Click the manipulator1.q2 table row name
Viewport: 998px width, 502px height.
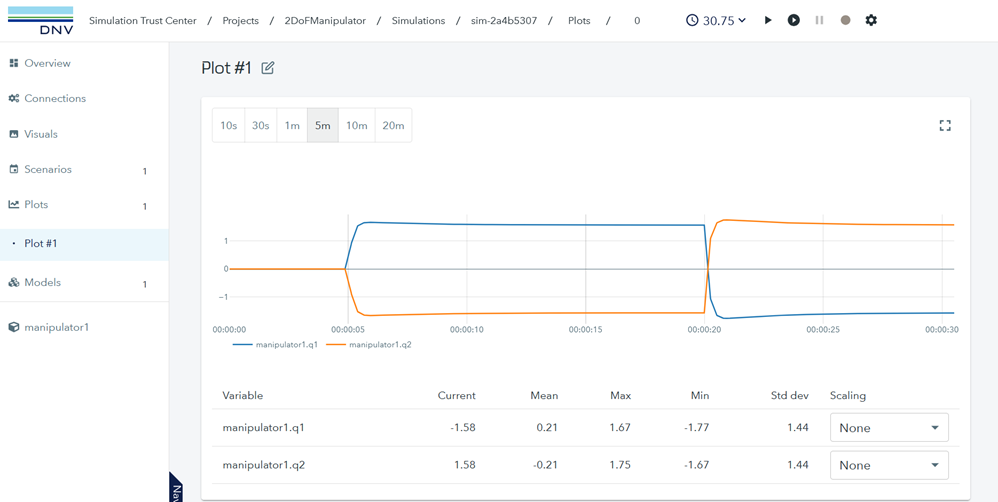point(264,465)
